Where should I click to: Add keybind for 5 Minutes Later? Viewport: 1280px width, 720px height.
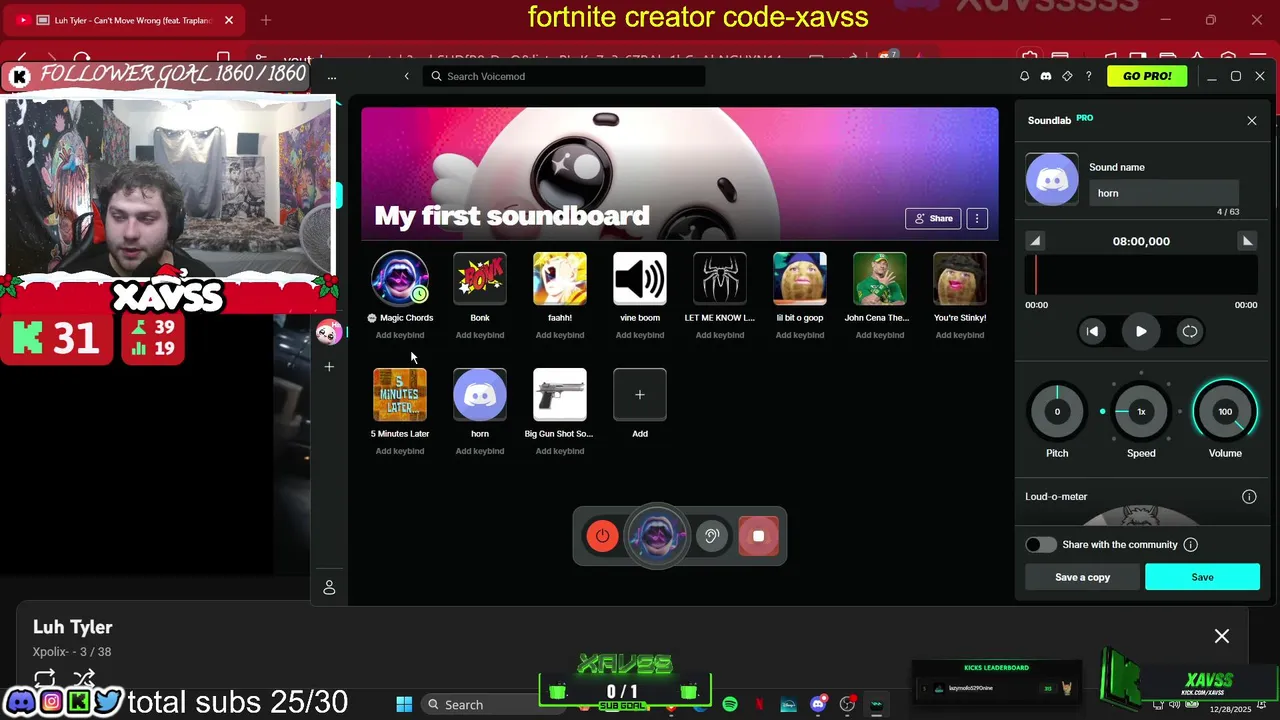400,451
